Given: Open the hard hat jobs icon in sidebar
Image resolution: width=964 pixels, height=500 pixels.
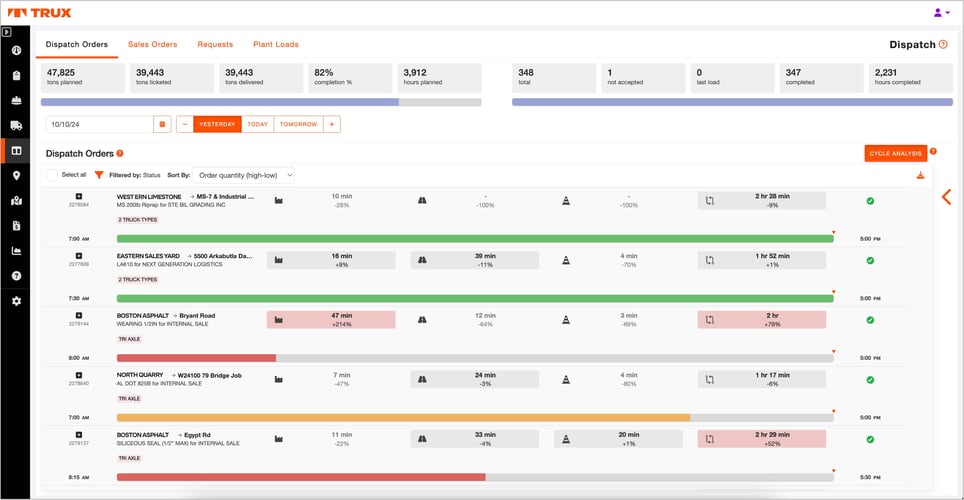Looking at the screenshot, I should coord(17,100).
